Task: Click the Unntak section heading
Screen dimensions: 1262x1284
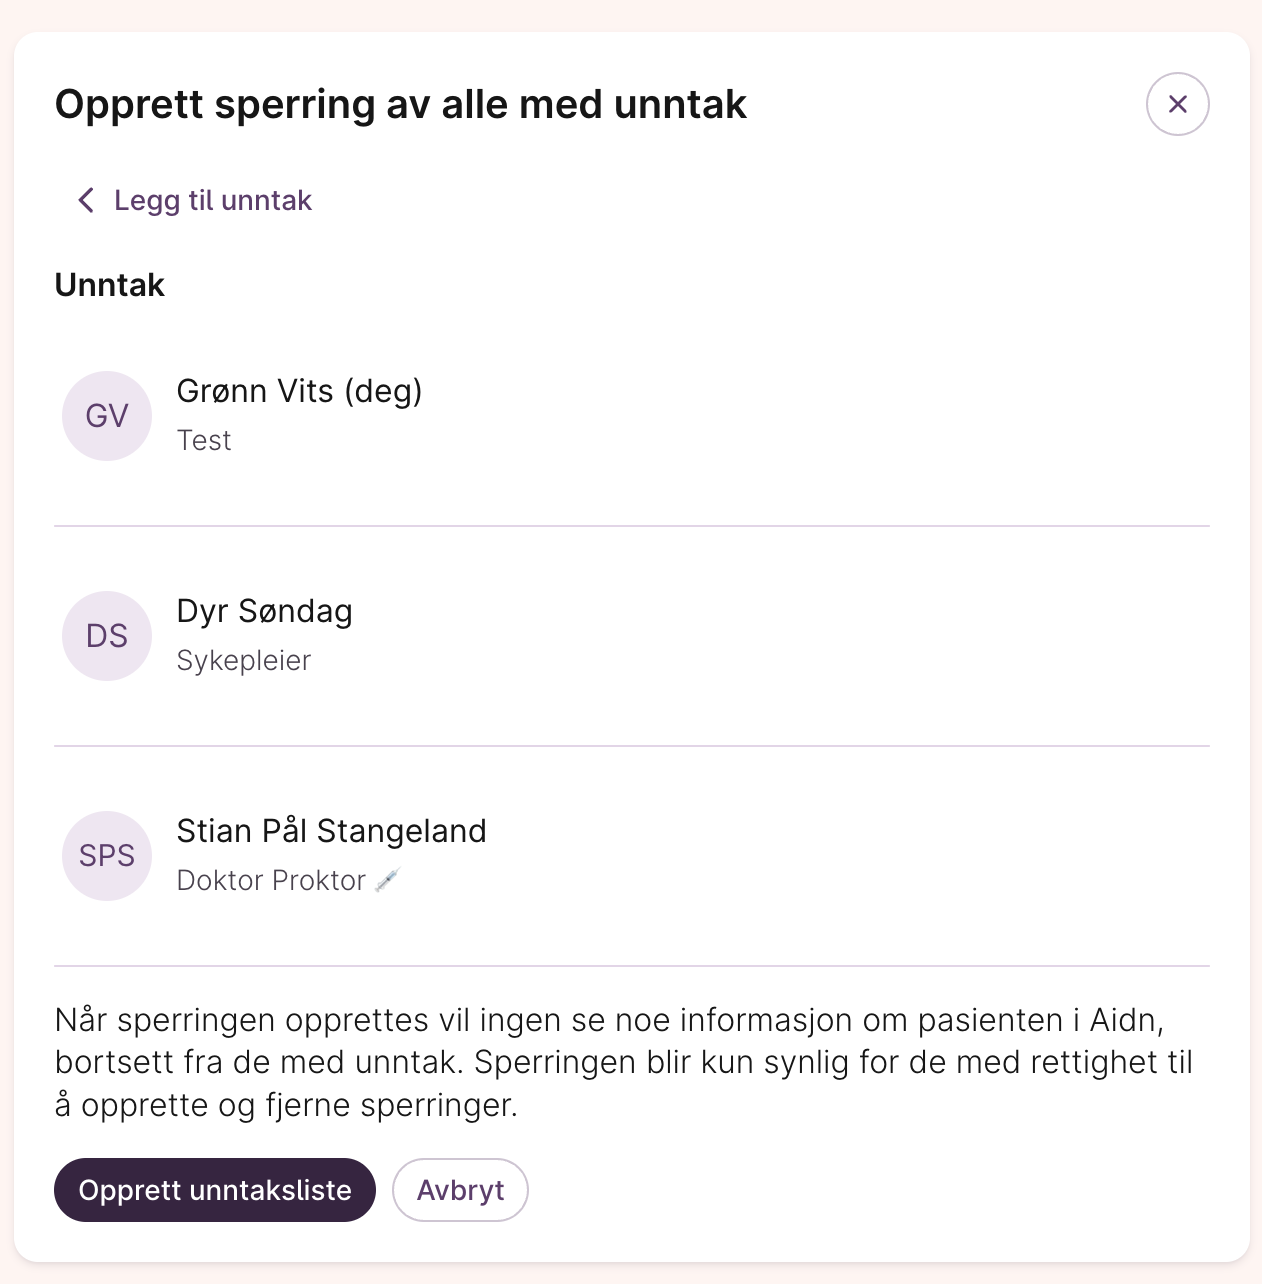Action: point(109,285)
